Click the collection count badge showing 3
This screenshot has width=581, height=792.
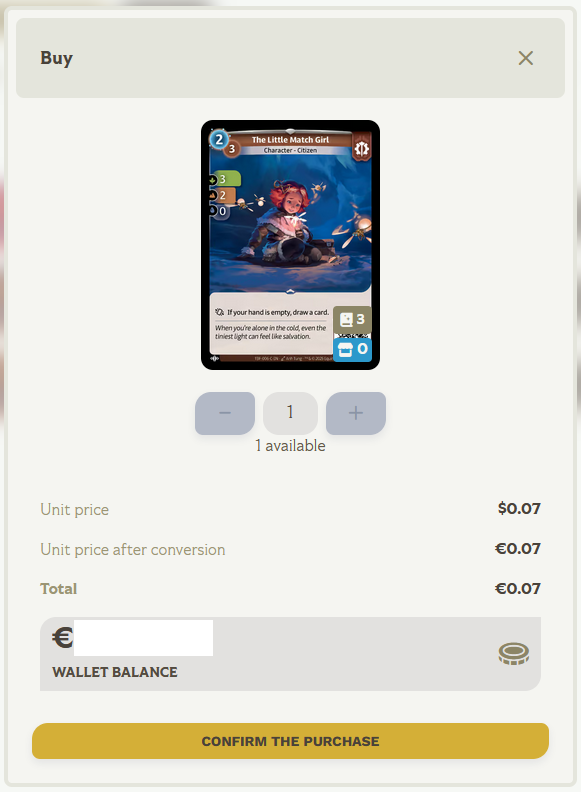click(352, 319)
